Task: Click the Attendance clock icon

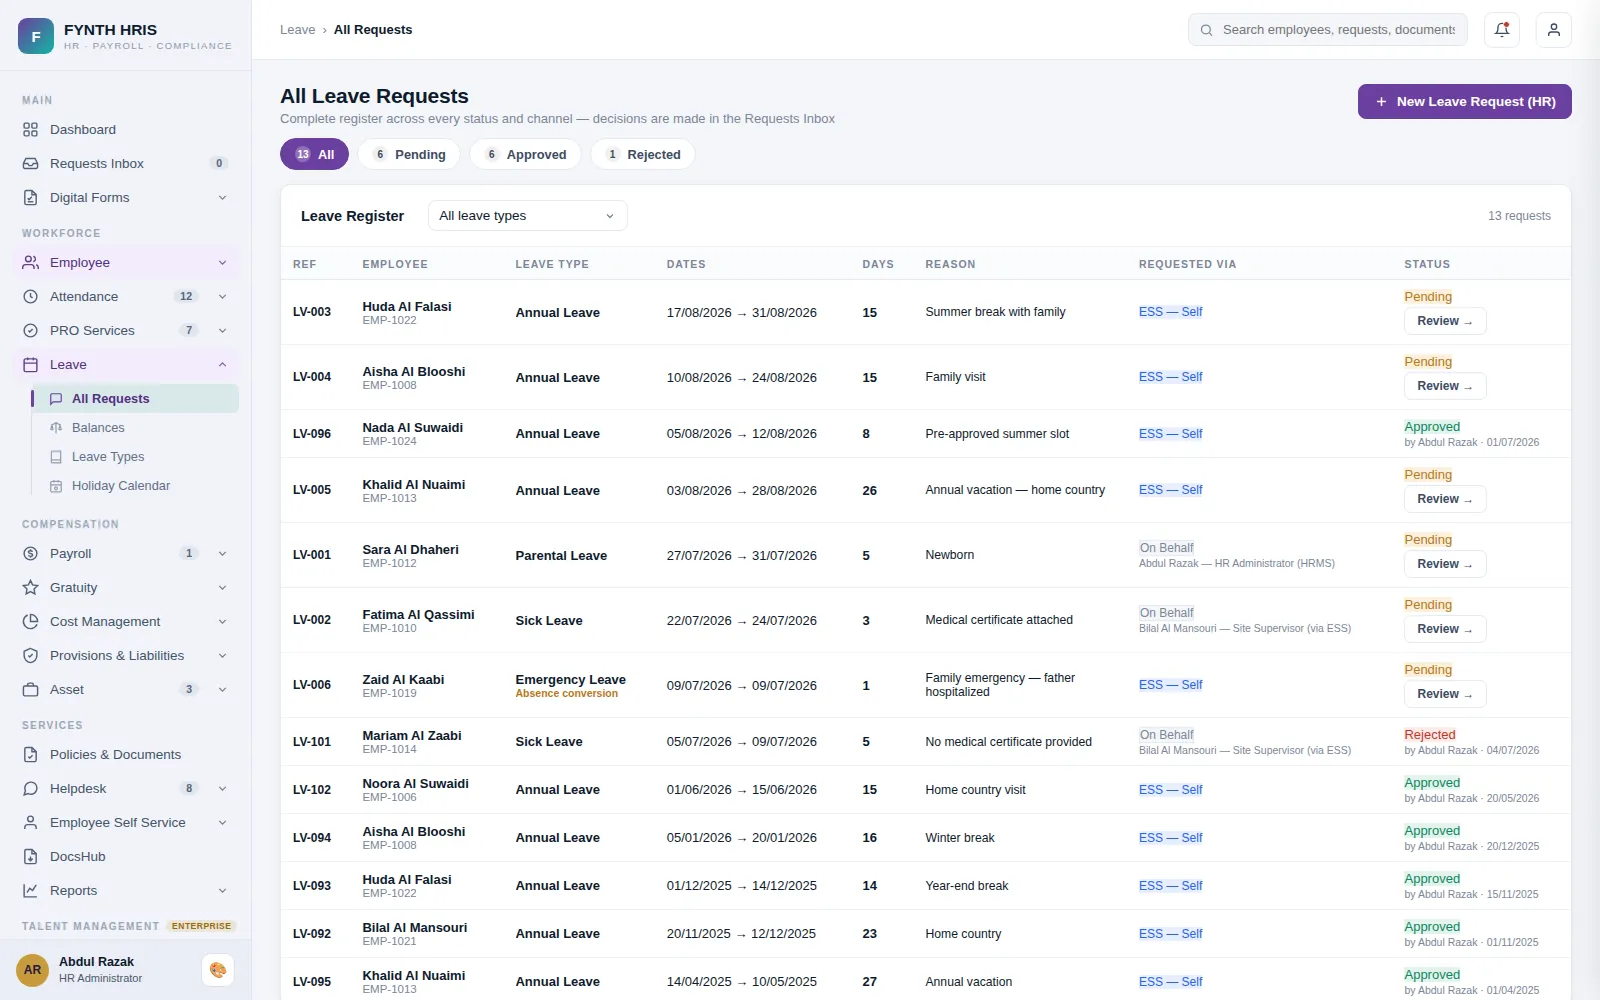Action: coord(31,297)
